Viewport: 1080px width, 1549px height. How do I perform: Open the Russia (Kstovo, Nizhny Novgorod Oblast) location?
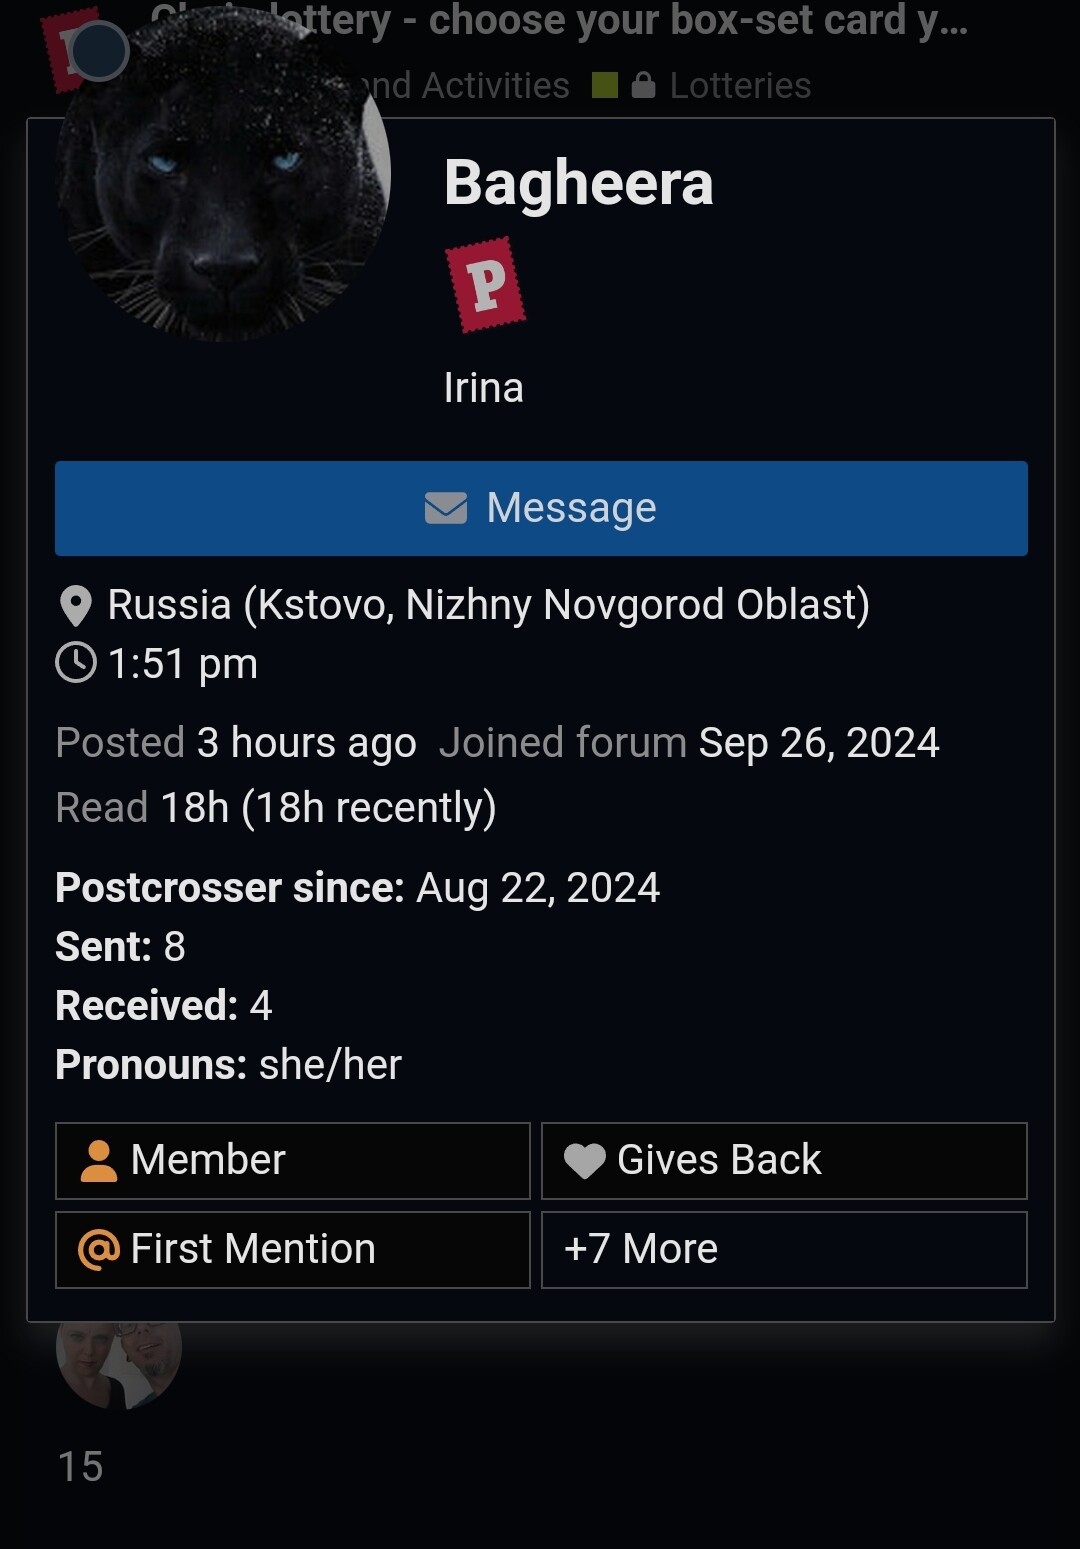488,605
